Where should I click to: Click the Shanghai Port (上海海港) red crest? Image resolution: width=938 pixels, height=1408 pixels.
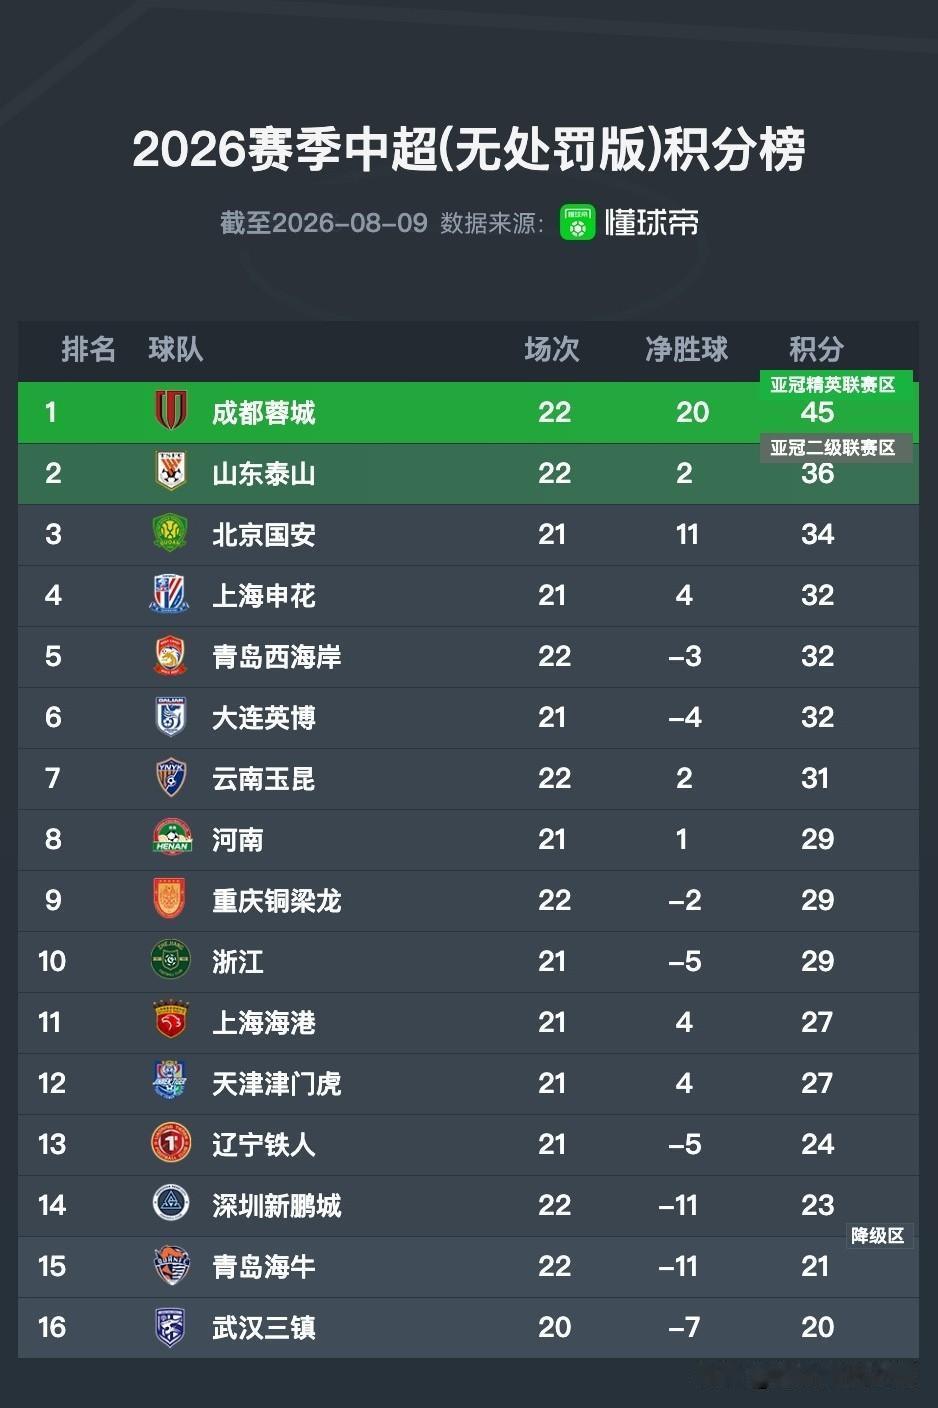[x=171, y=1021]
